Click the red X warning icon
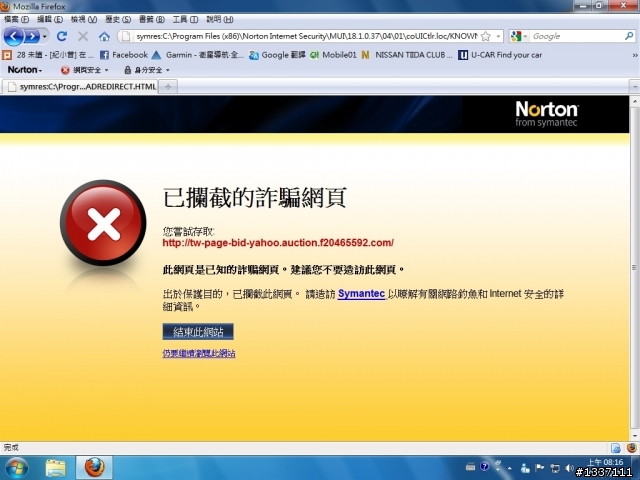This screenshot has width=640, height=480. (103, 223)
